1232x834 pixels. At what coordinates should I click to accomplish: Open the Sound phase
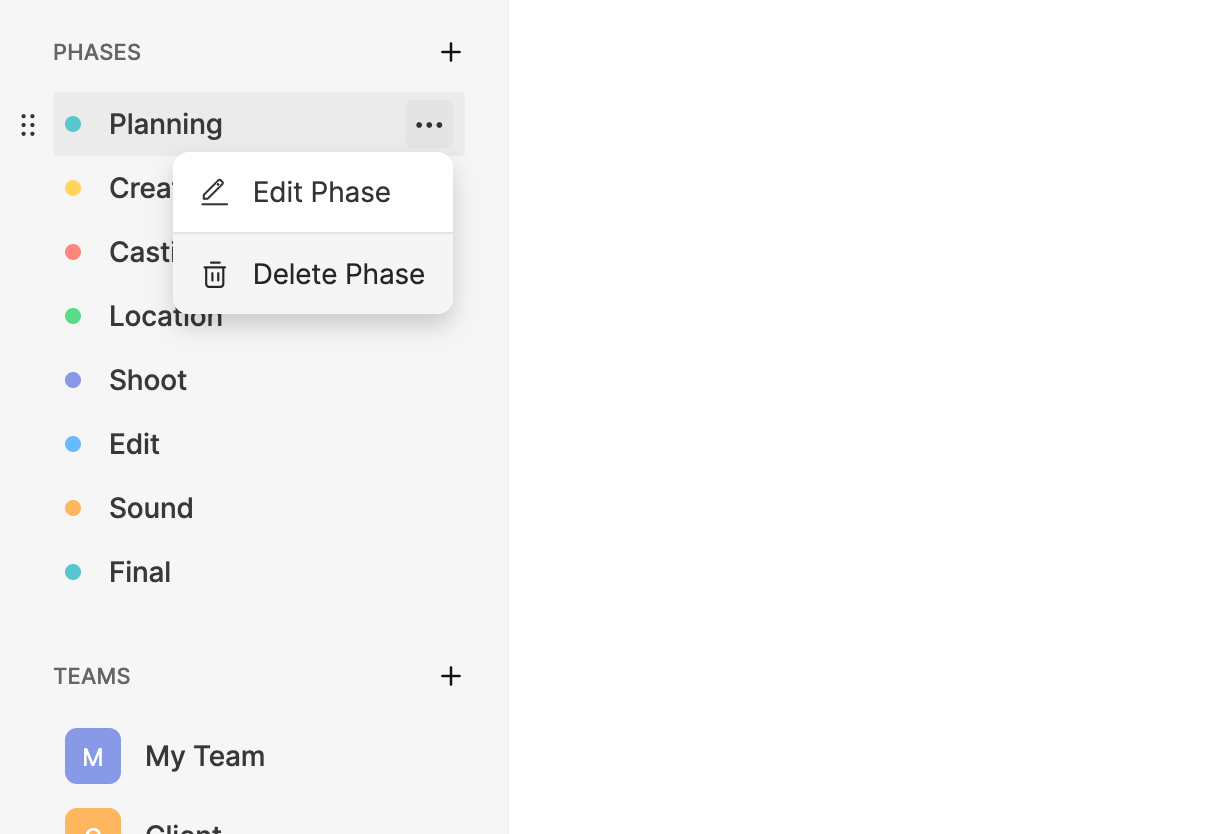click(x=151, y=508)
